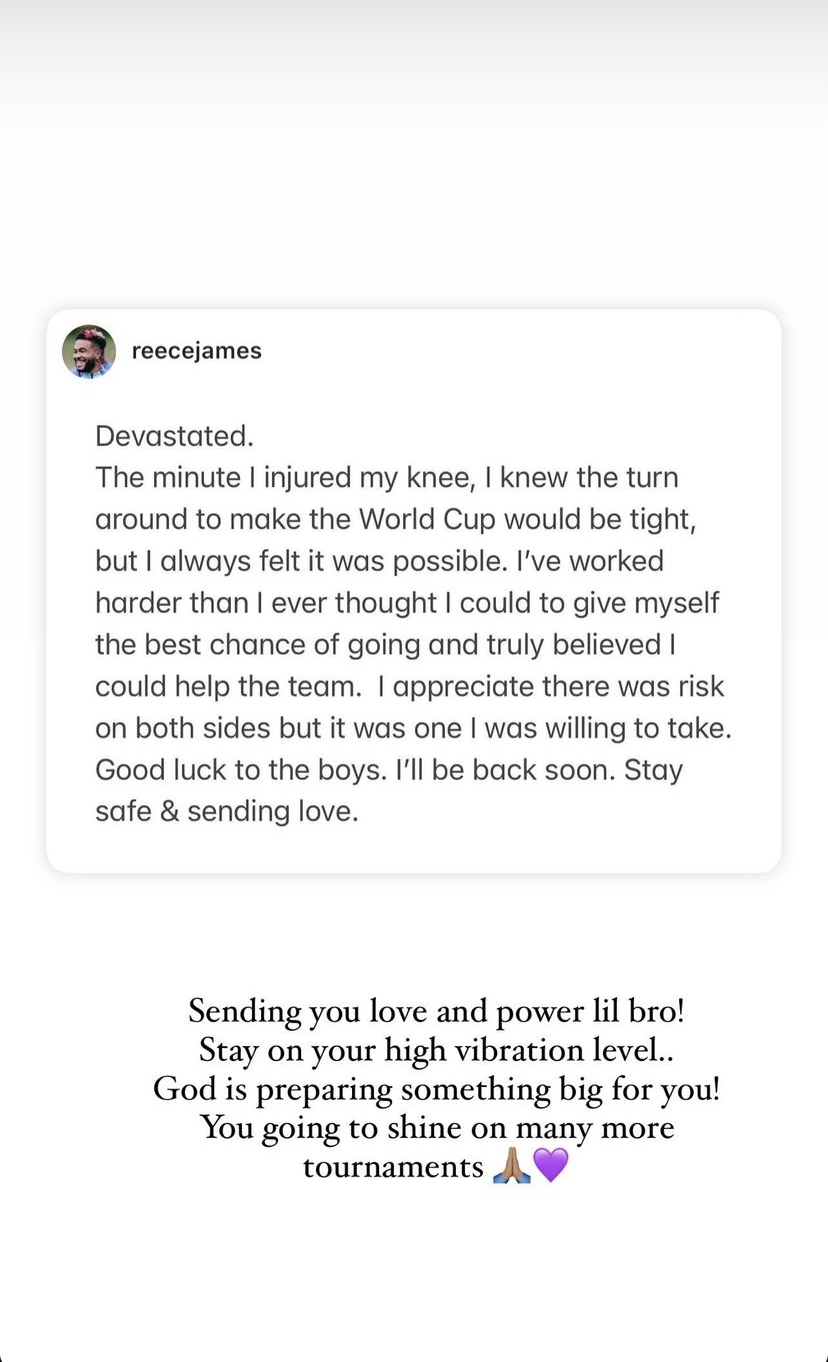Tap the line 'but I always felt it was possible'
Screen dimensions: 828x1362
[x=379, y=561]
